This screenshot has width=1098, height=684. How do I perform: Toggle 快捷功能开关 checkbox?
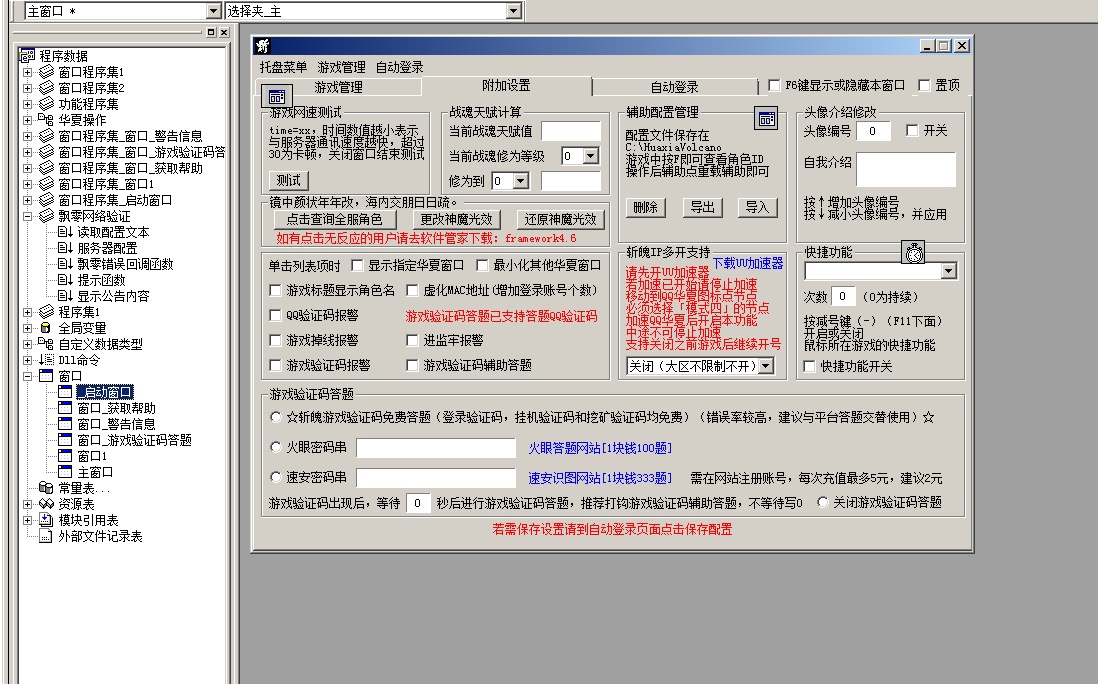coord(809,366)
